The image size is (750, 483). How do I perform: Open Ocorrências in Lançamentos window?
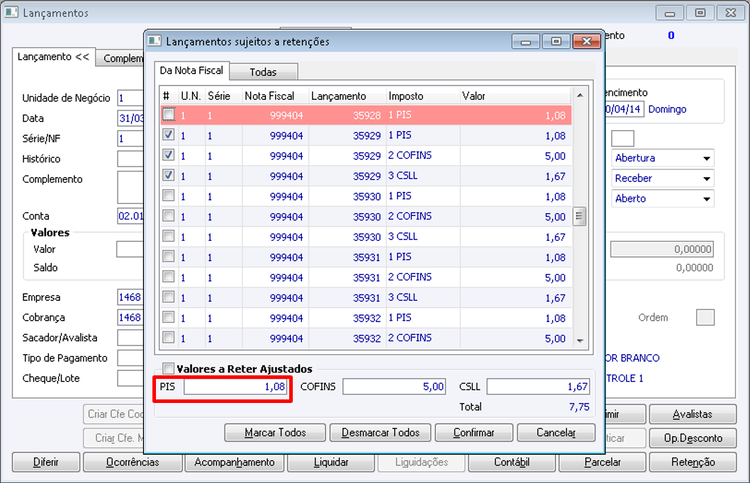pyautogui.click(x=132, y=462)
